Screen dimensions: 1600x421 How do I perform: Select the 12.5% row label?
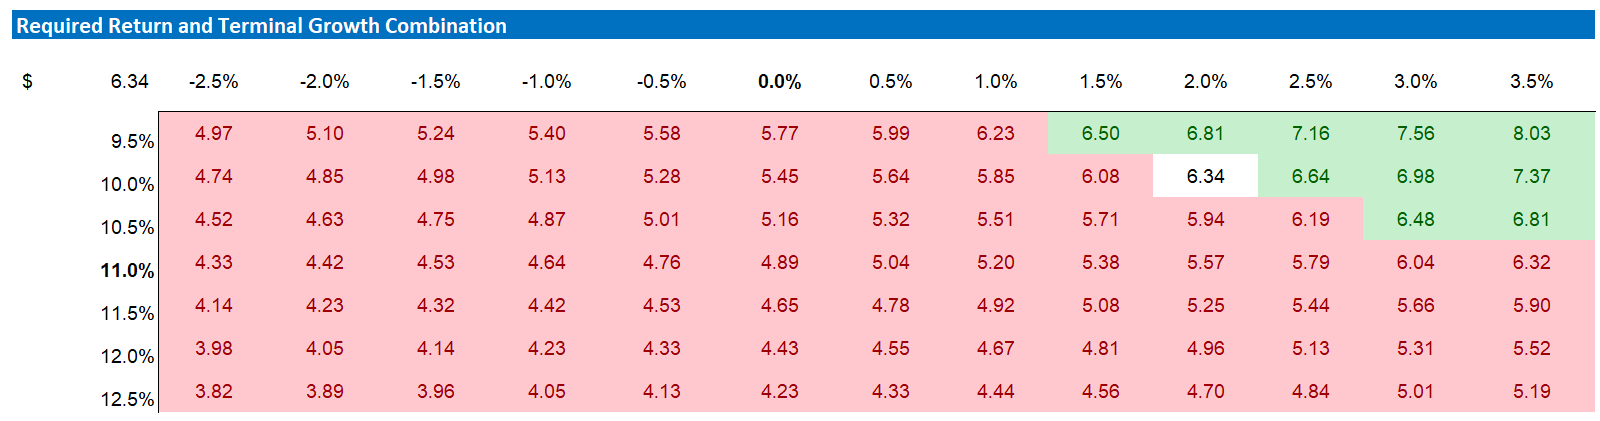pos(127,399)
